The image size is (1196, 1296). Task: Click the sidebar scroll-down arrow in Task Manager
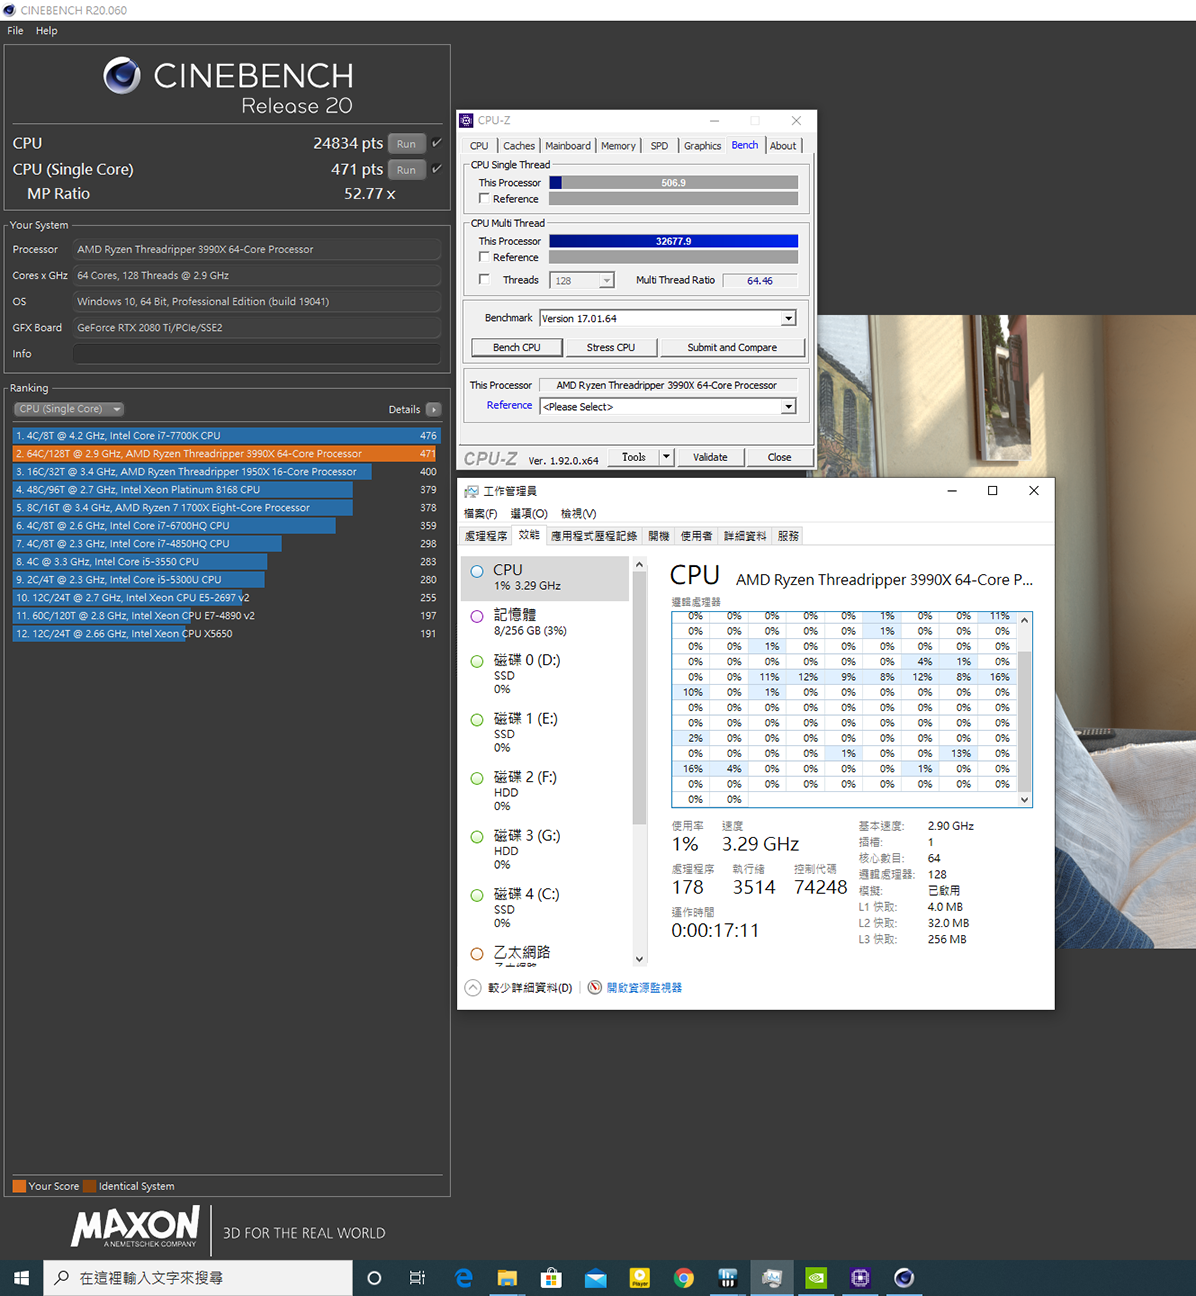point(639,959)
